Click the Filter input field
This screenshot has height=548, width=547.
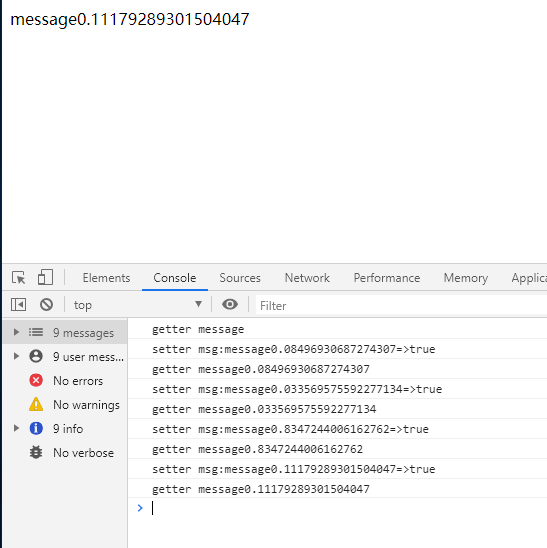click(401, 305)
